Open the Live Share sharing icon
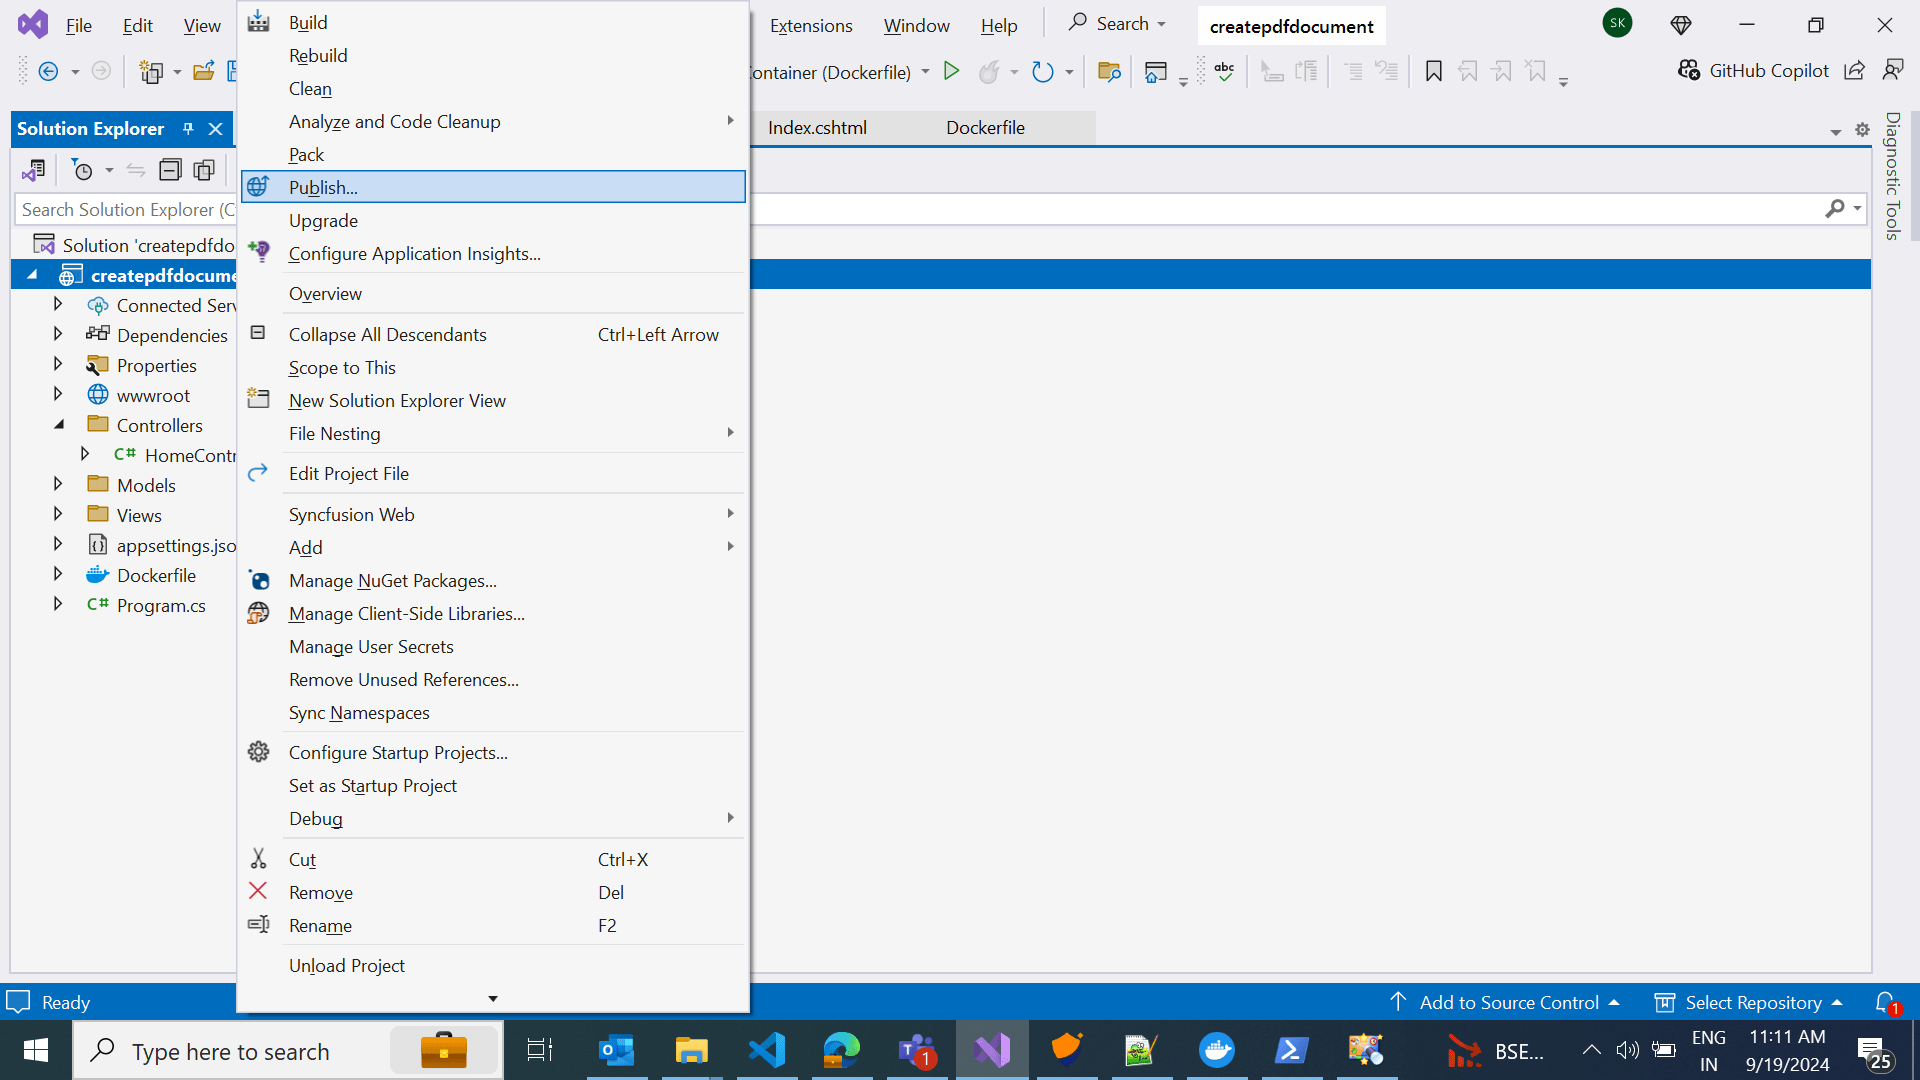This screenshot has width=1920, height=1080. [1855, 70]
